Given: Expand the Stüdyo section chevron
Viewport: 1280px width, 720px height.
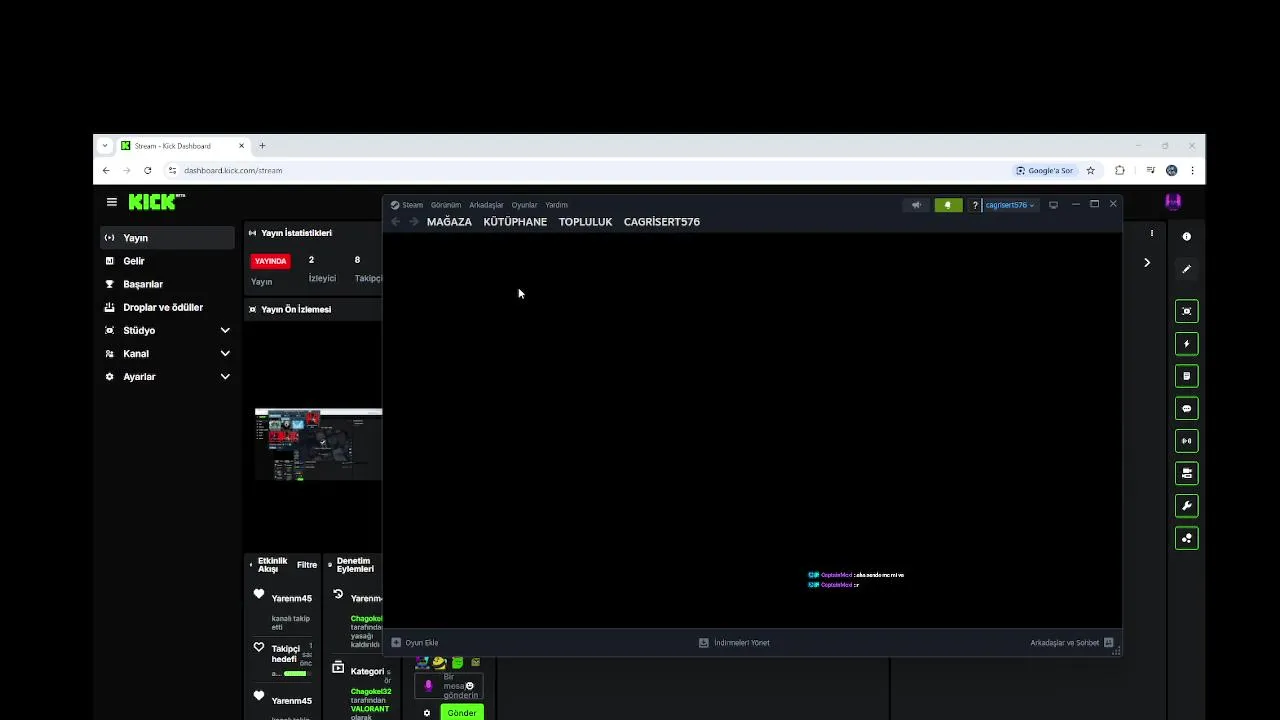Looking at the screenshot, I should [x=225, y=330].
